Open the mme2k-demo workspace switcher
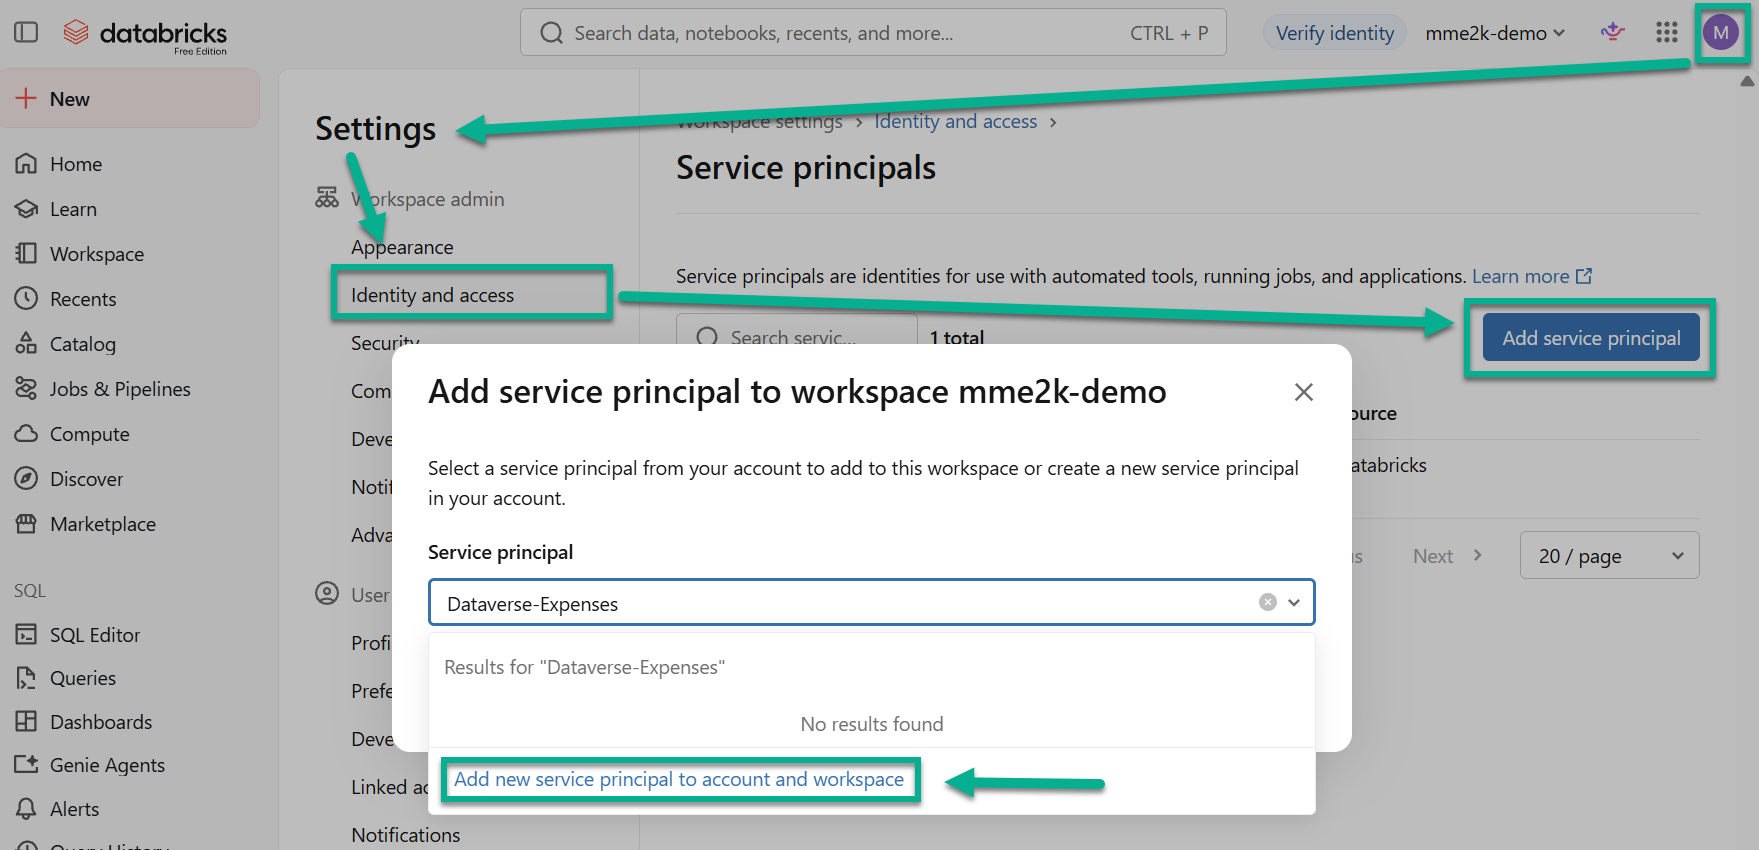Viewport: 1759px width, 850px height. 1495,33
